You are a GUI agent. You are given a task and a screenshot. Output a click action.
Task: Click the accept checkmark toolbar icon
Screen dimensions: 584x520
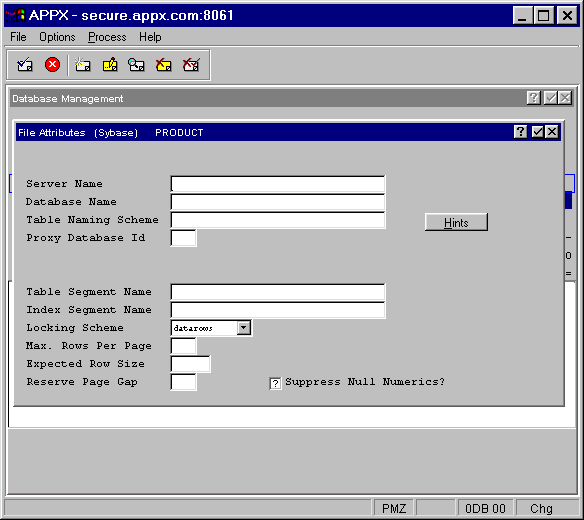click(25, 65)
